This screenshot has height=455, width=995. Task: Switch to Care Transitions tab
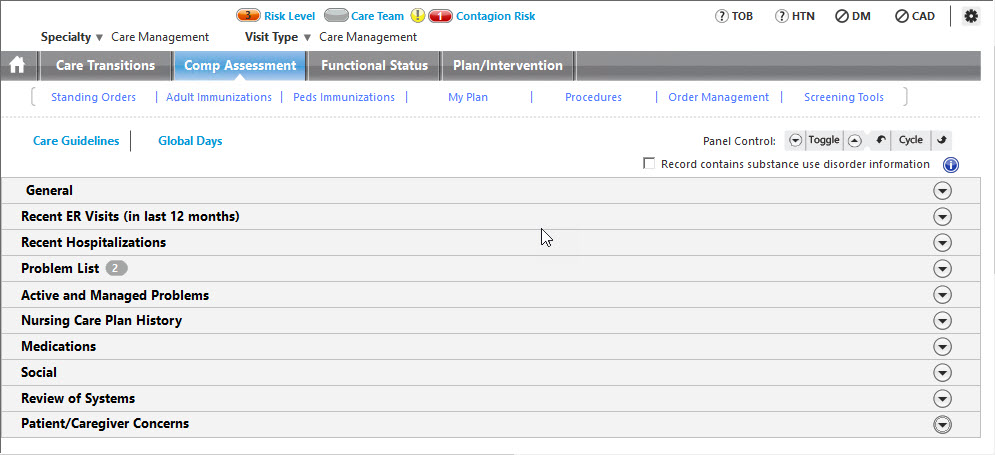click(105, 65)
